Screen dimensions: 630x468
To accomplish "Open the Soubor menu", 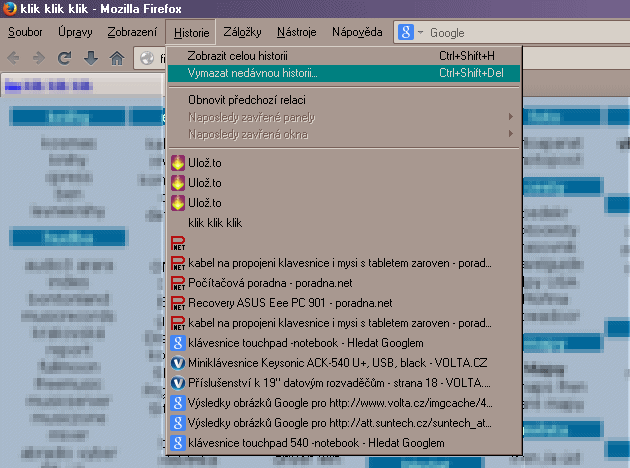I will click(25, 32).
